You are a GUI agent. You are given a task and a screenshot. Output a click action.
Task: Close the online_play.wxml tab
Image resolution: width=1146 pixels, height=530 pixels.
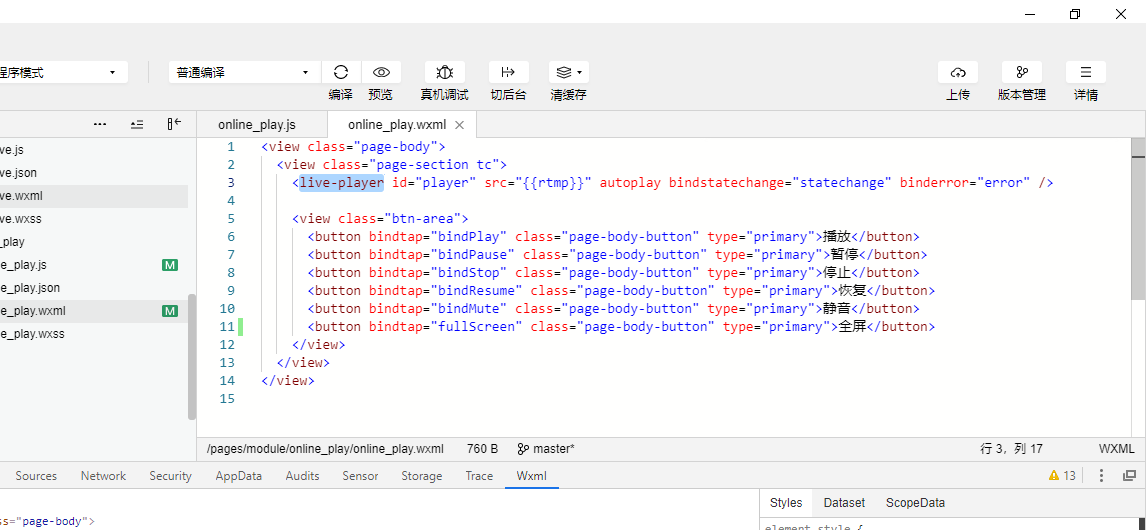pyautogui.click(x=460, y=125)
